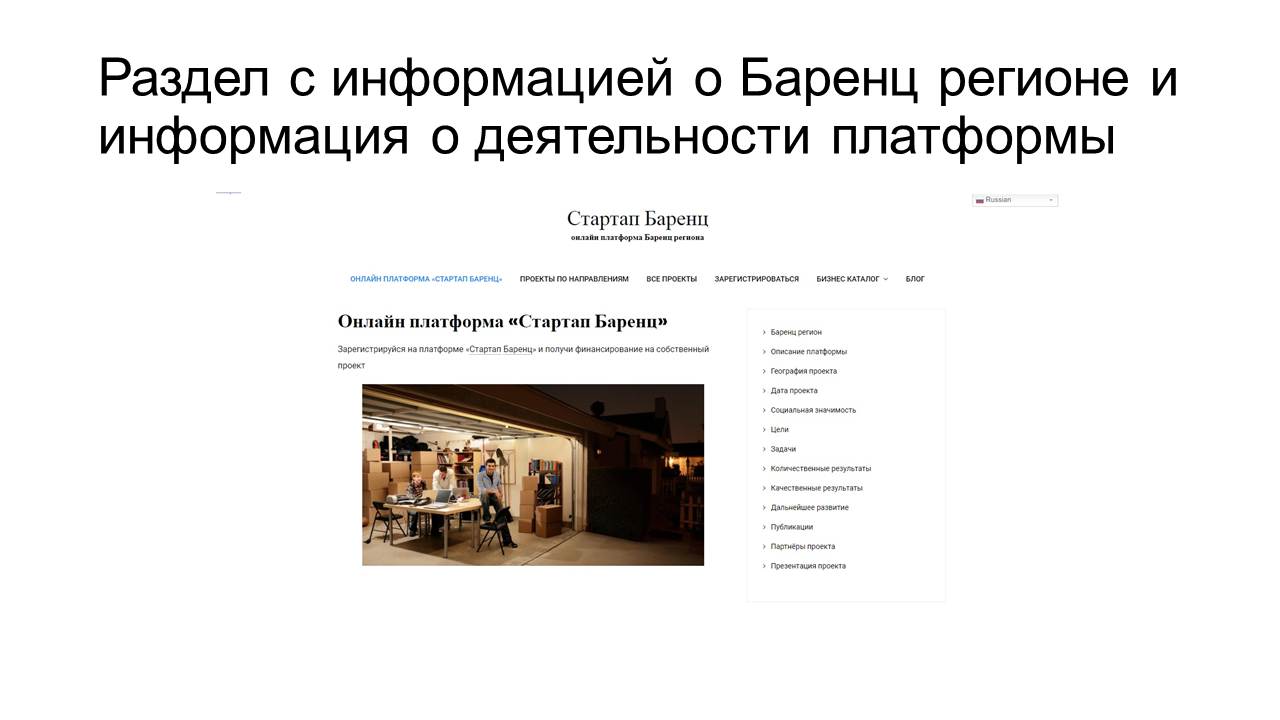Open Проекты по направлениям menu item
Viewport: 1280px width, 720px height.
574,279
